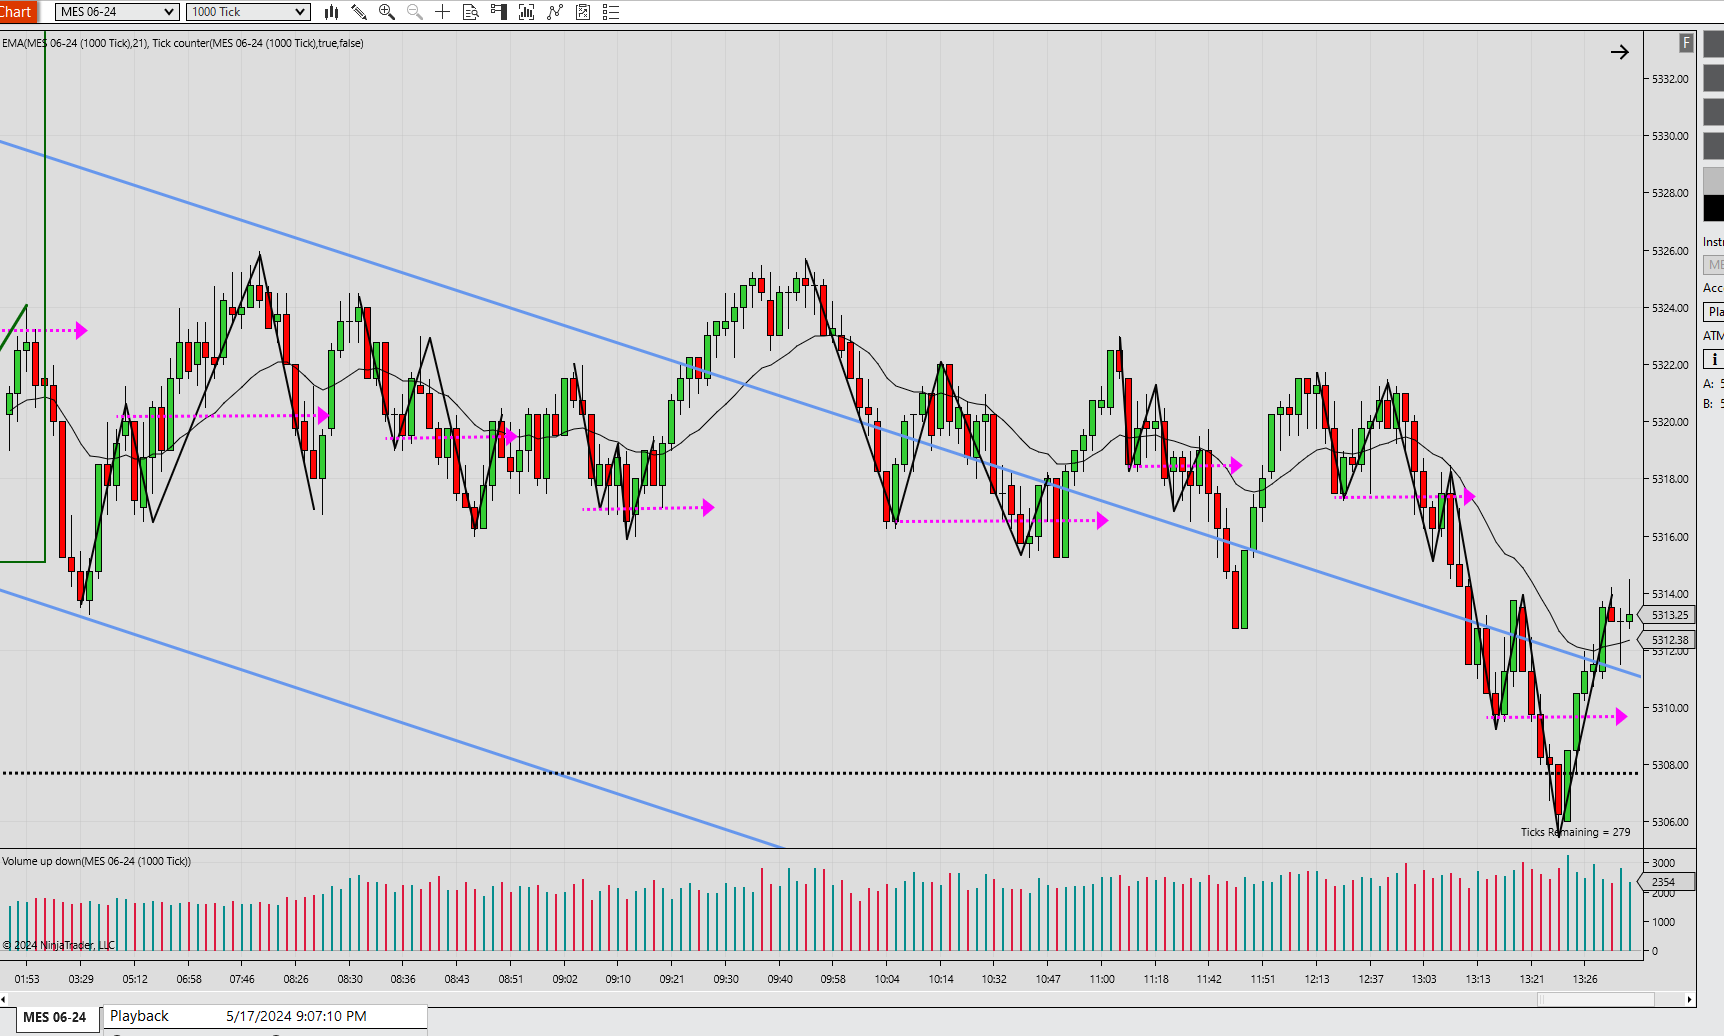Open the drawing tools pencil icon
The height and width of the screenshot is (1036, 1724).
359,12
